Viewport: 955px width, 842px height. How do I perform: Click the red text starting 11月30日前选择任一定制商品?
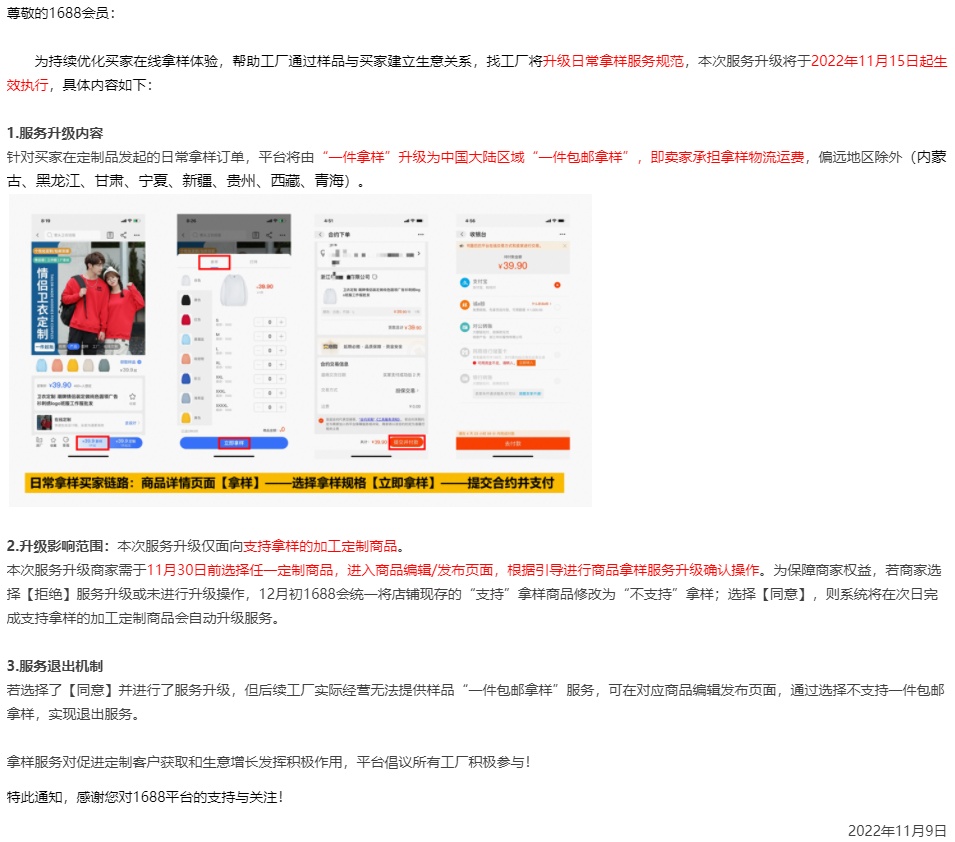point(453,570)
